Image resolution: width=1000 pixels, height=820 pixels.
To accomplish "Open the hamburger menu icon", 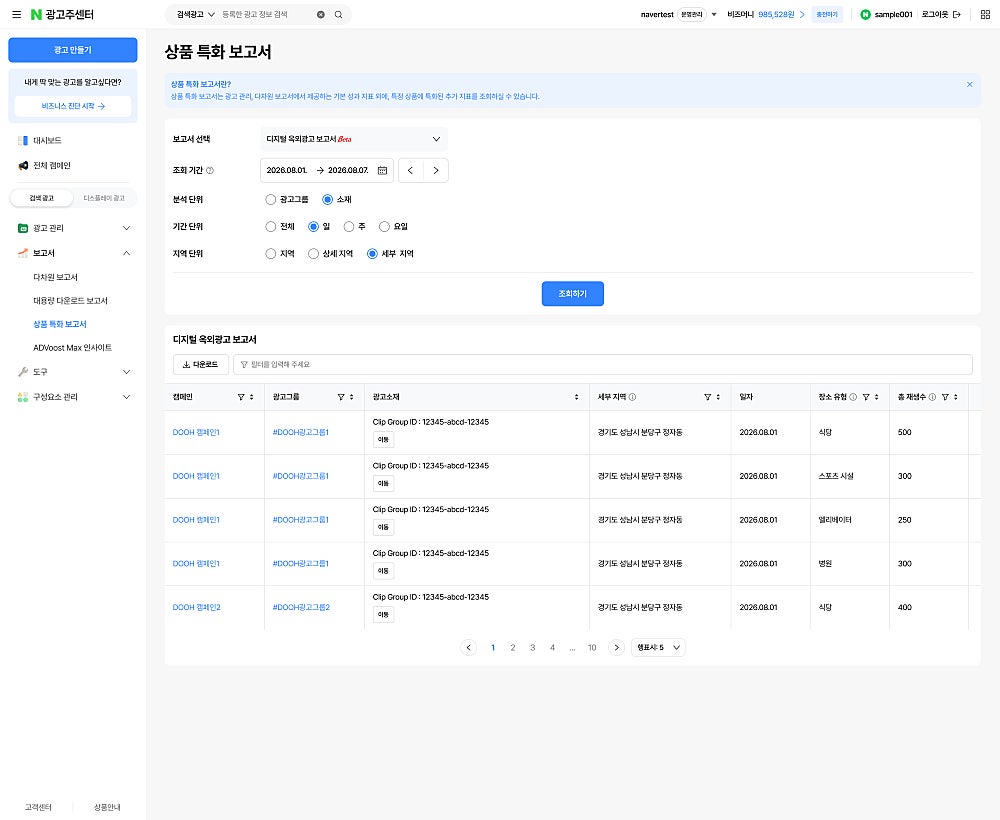I will (x=17, y=14).
